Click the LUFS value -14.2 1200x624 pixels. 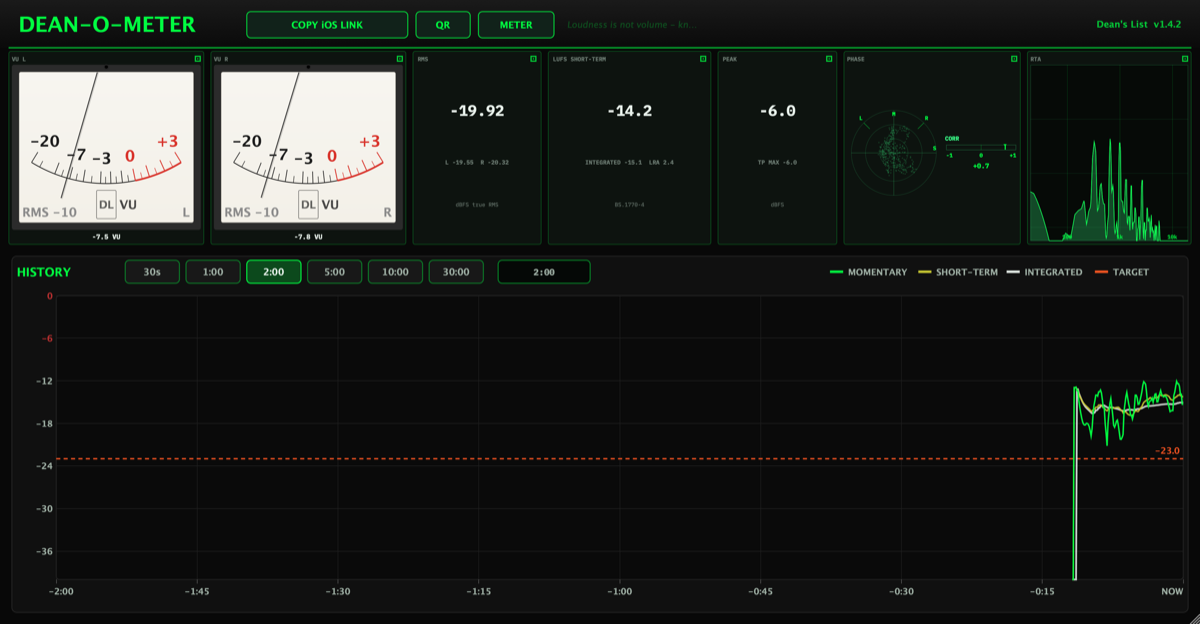(629, 111)
